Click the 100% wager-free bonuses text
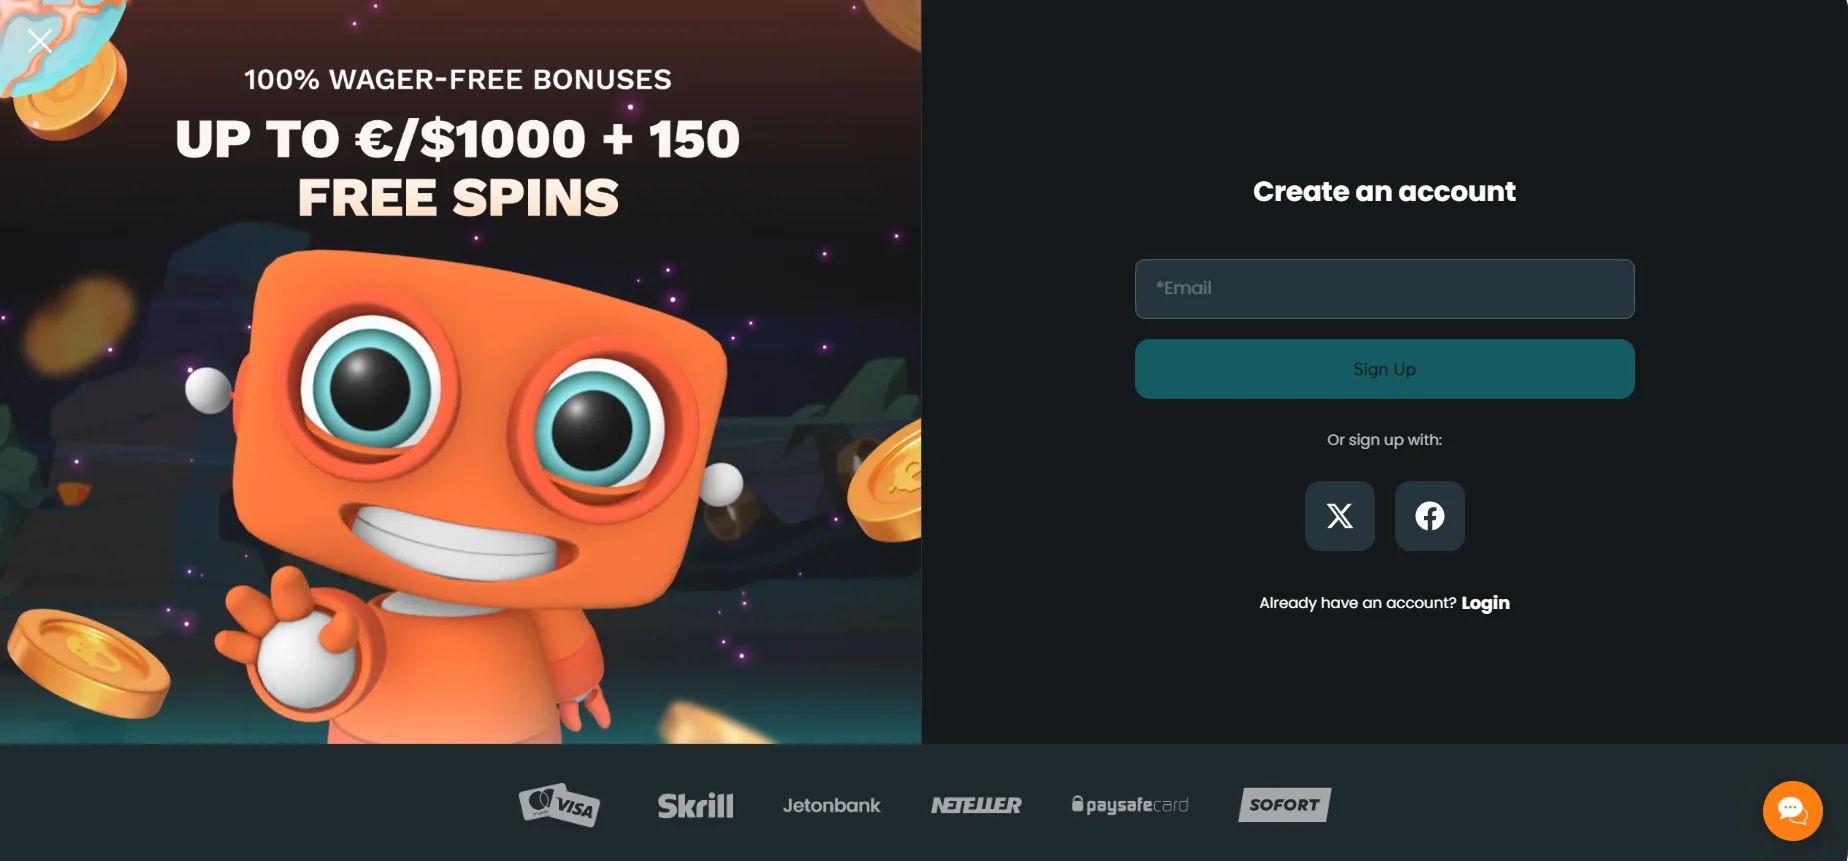Image resolution: width=1848 pixels, height=861 pixels. pos(458,80)
